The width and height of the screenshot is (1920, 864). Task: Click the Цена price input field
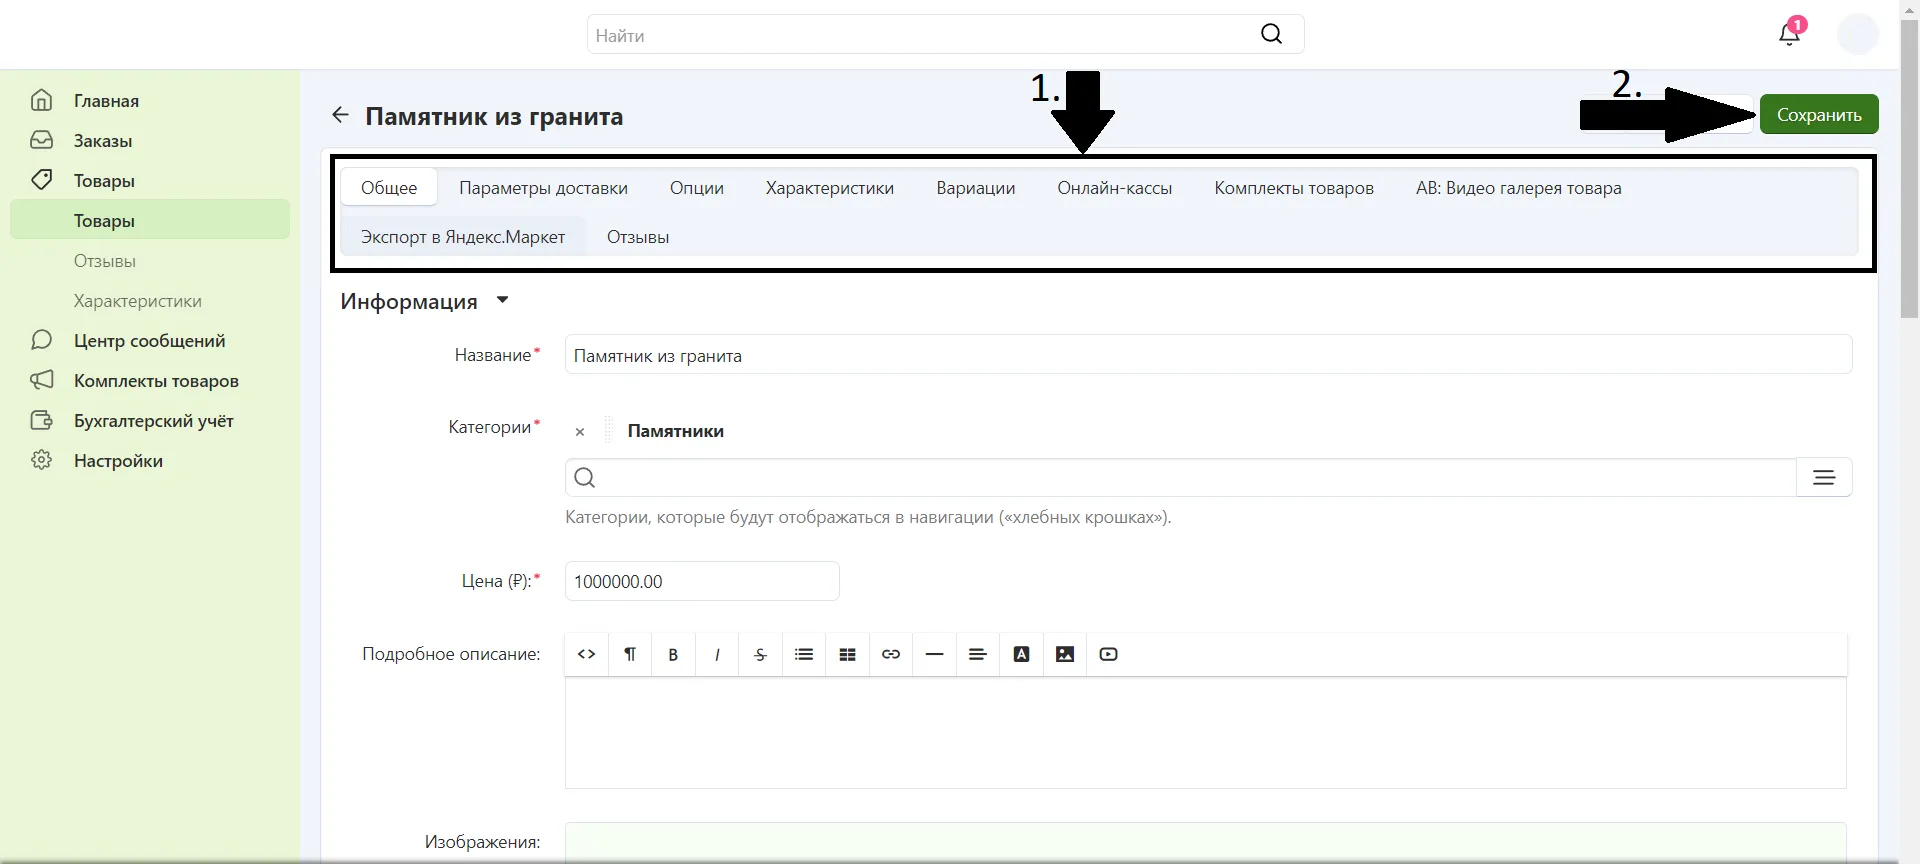(x=701, y=582)
